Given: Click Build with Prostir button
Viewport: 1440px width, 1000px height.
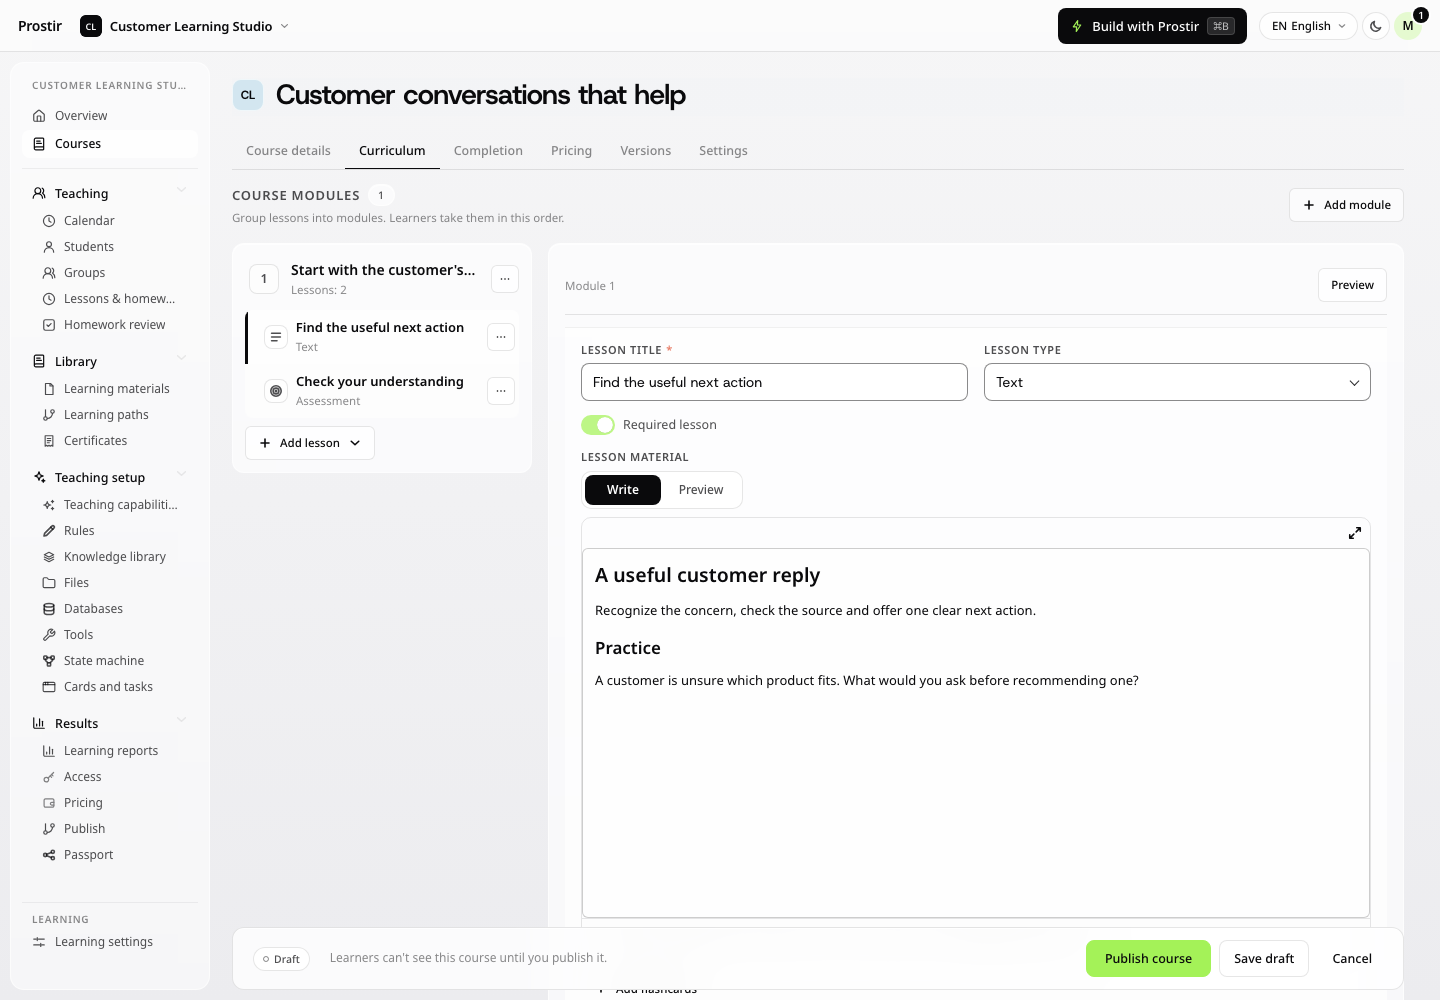Looking at the screenshot, I should pyautogui.click(x=1152, y=26).
